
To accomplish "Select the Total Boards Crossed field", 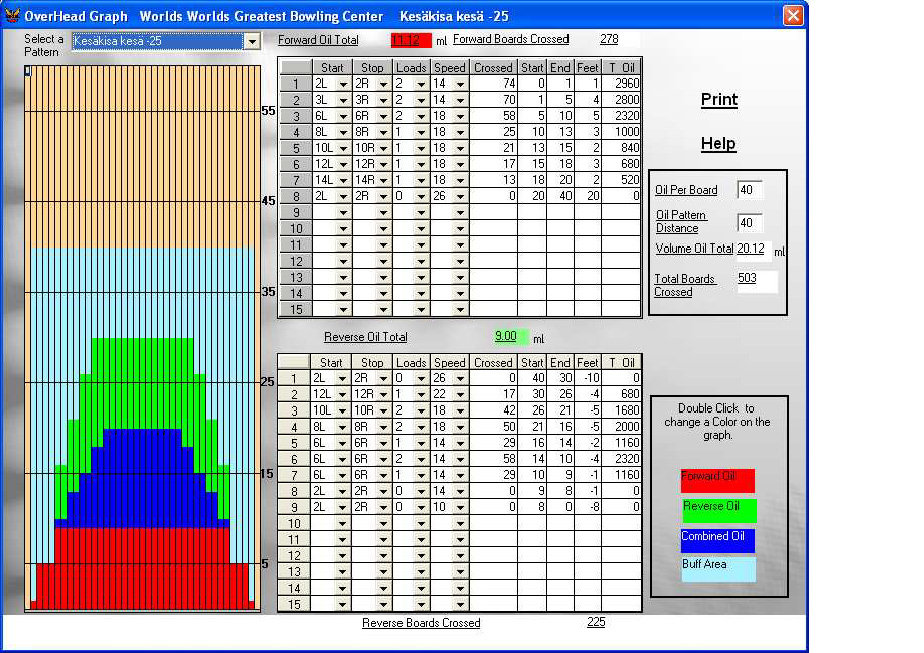I will (756, 280).
